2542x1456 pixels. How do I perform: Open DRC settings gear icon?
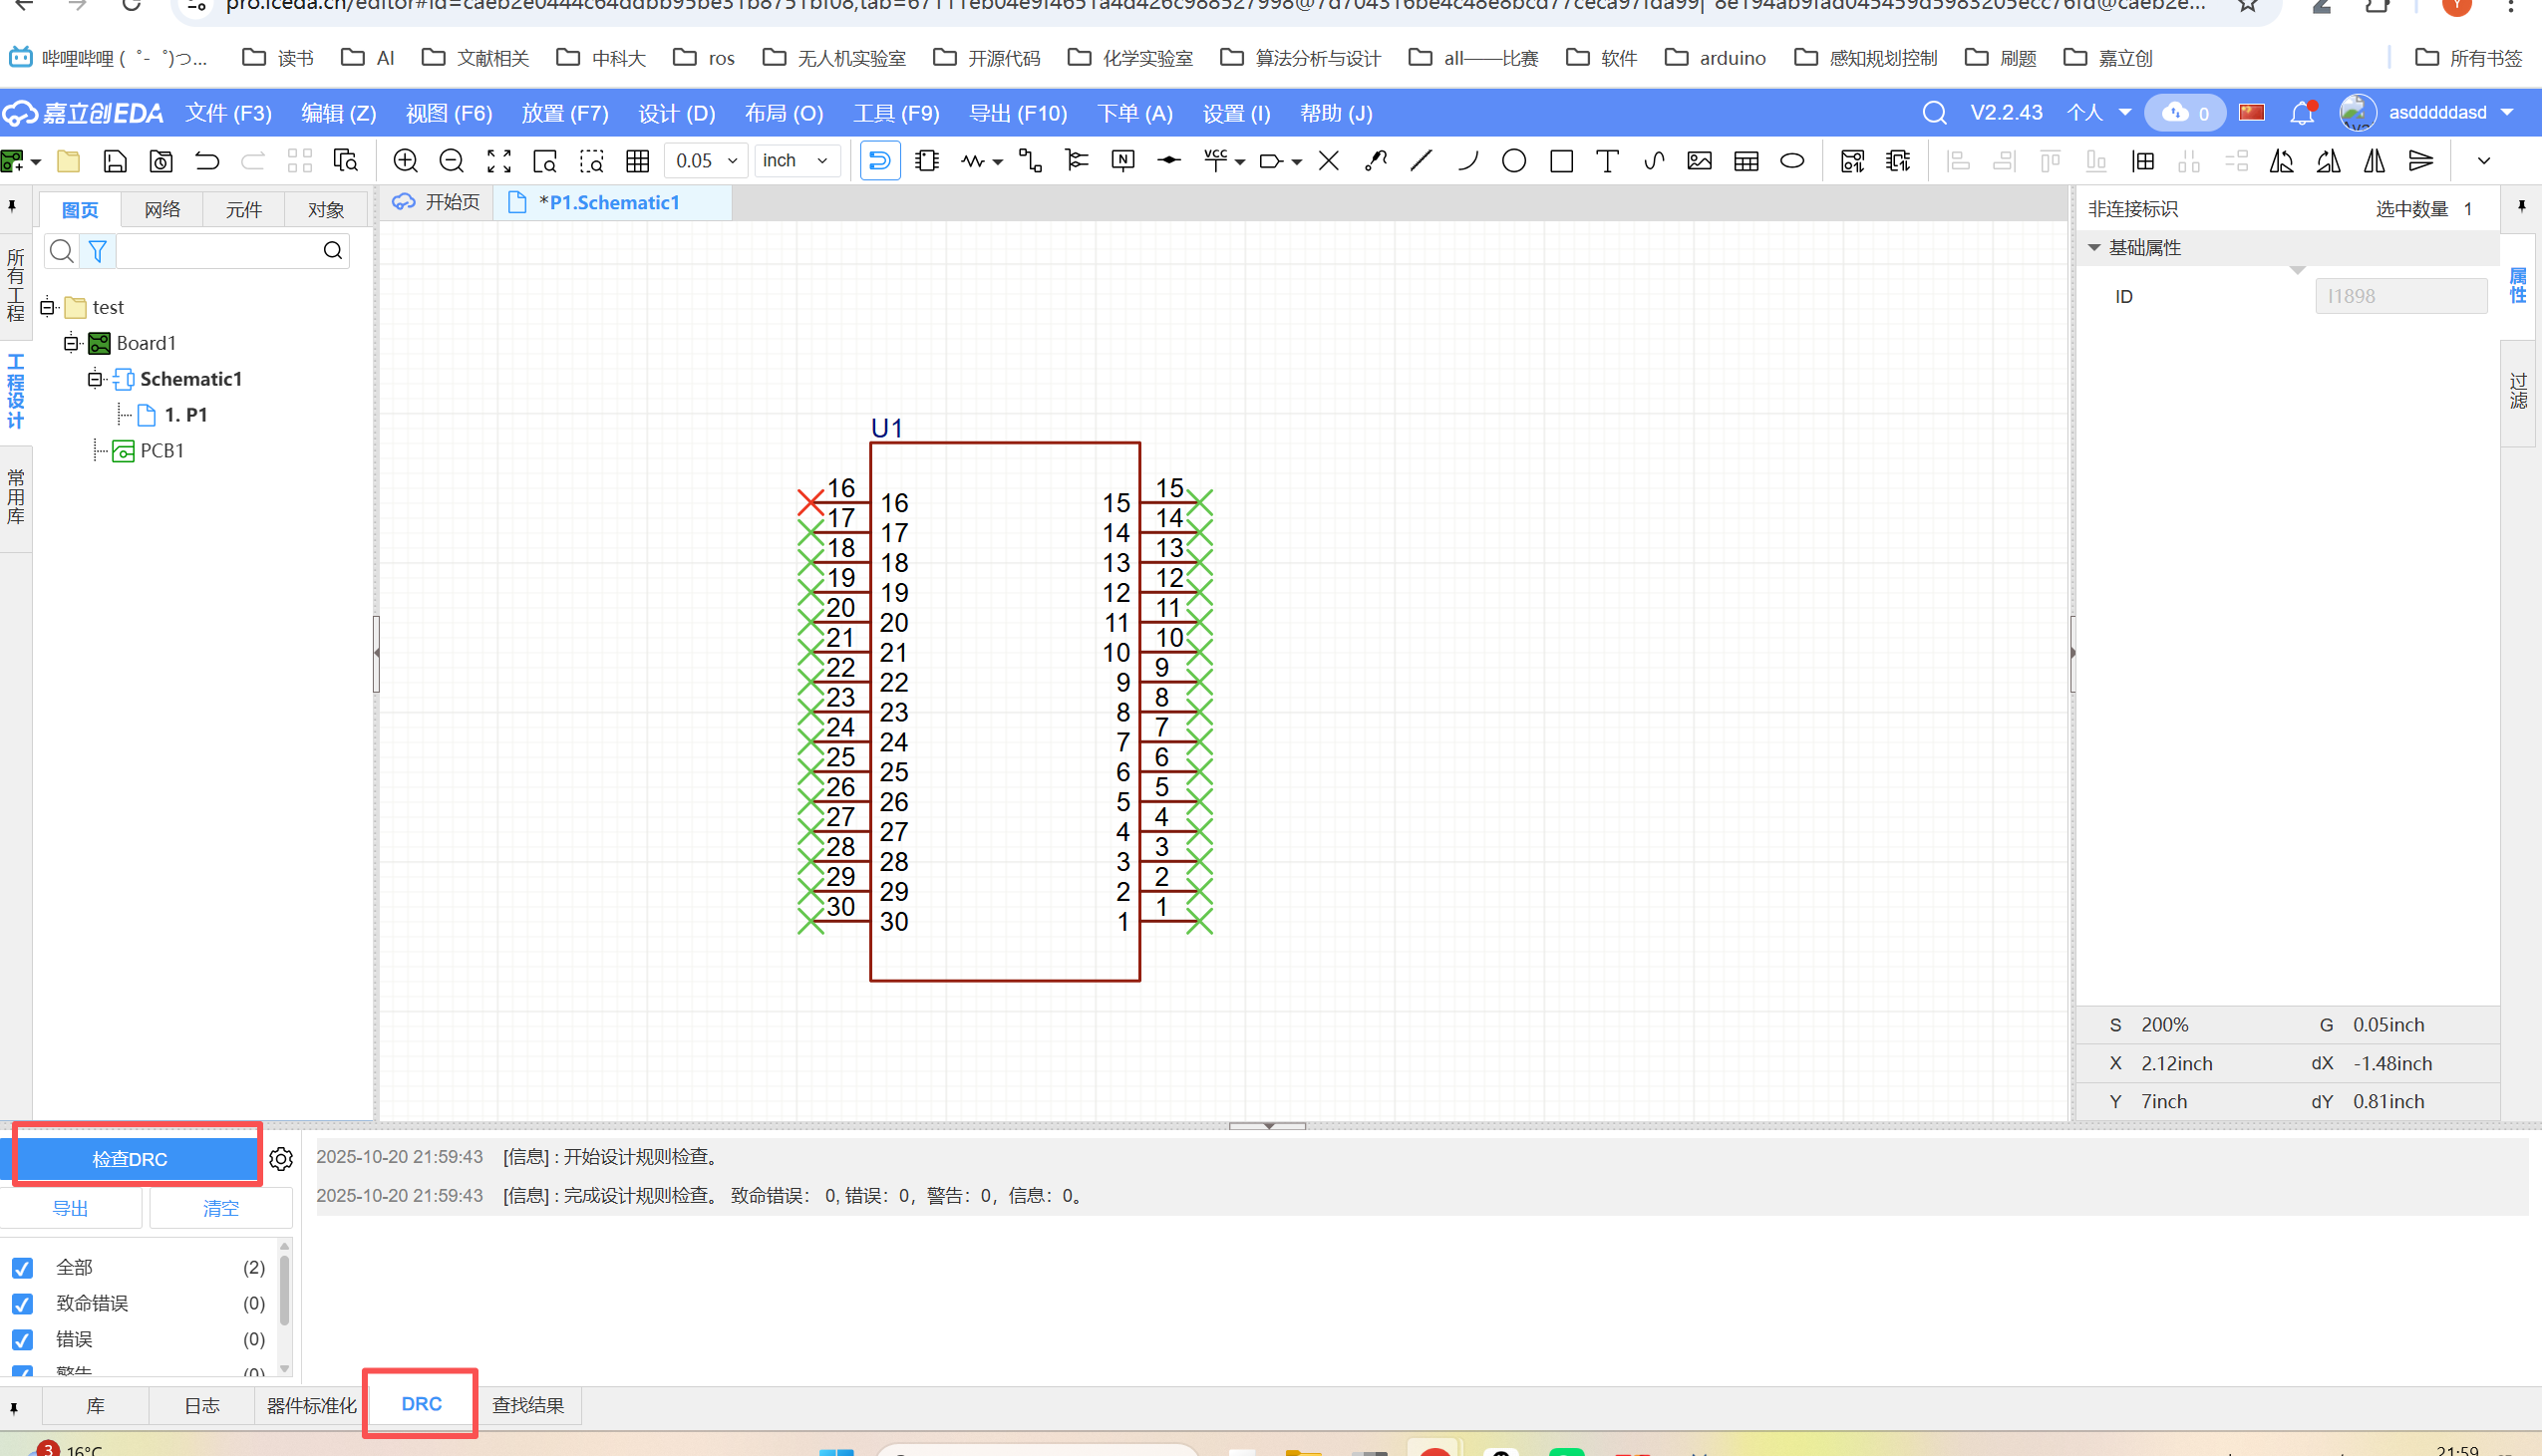[281, 1158]
